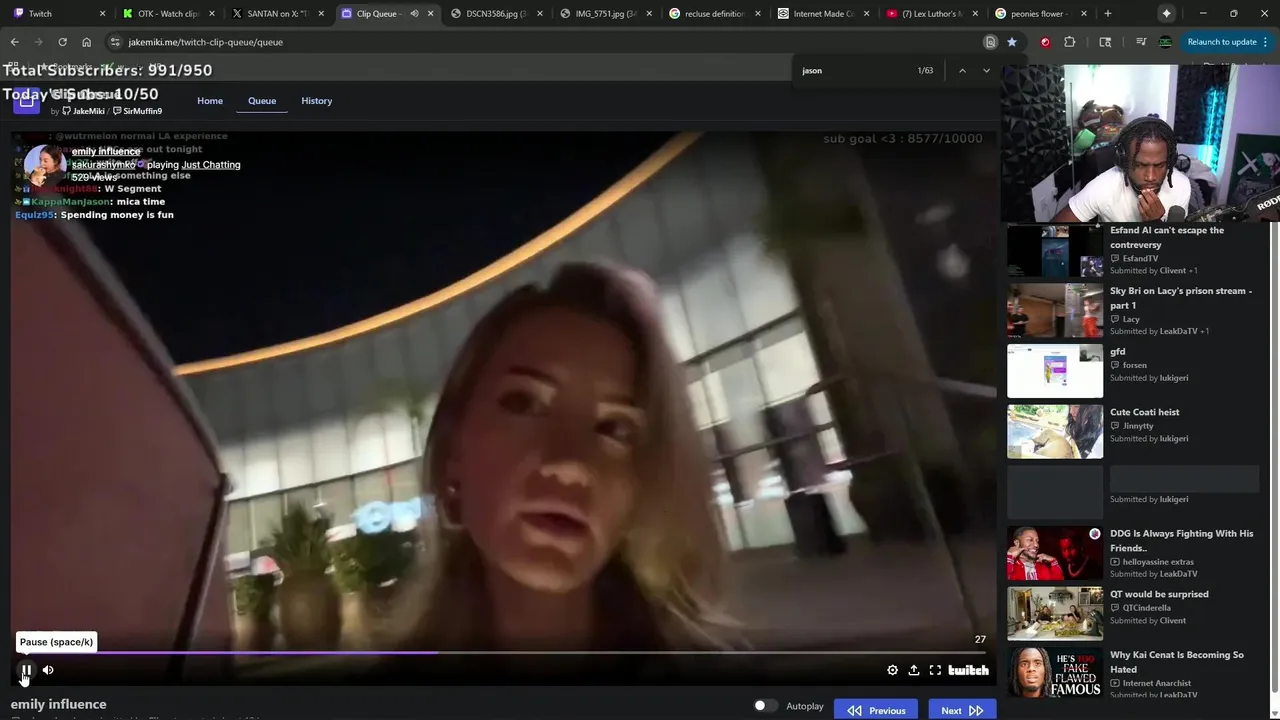The height and width of the screenshot is (720, 1280).
Task: Open the media control icon in the toolbar
Action: (x=1141, y=42)
